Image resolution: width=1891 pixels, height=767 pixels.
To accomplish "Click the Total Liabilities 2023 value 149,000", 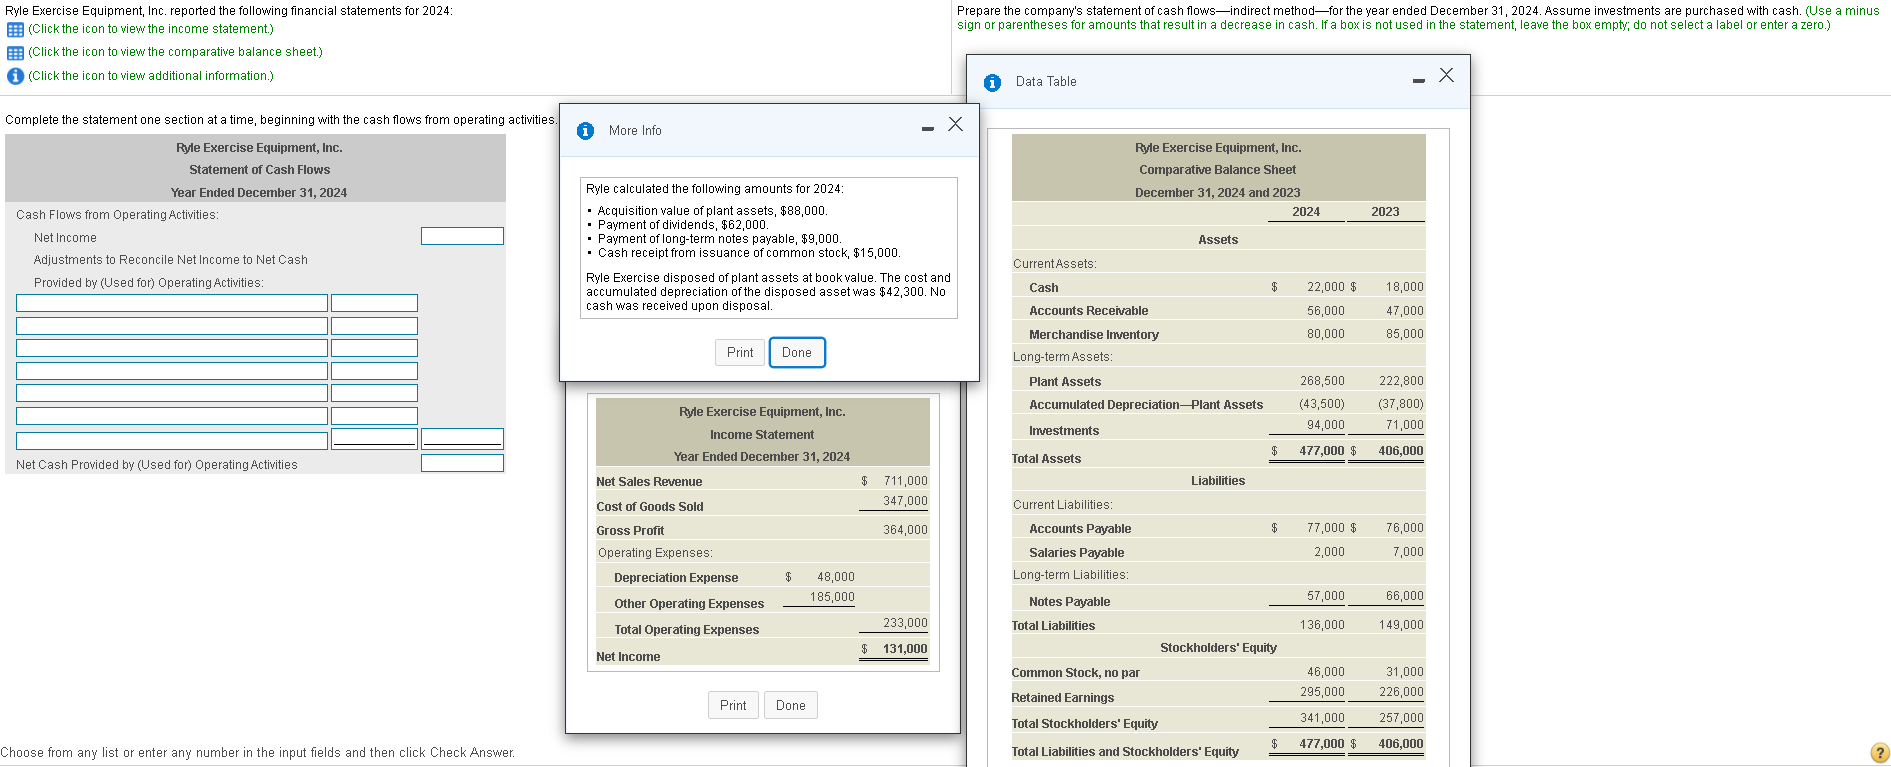I will pos(1401,625).
